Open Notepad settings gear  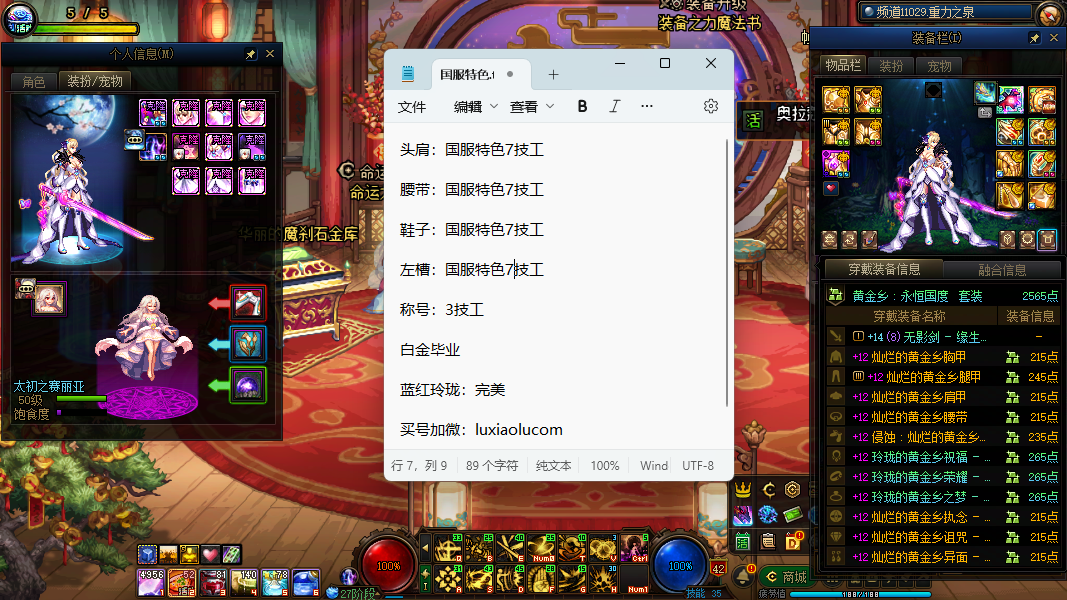[x=711, y=106]
